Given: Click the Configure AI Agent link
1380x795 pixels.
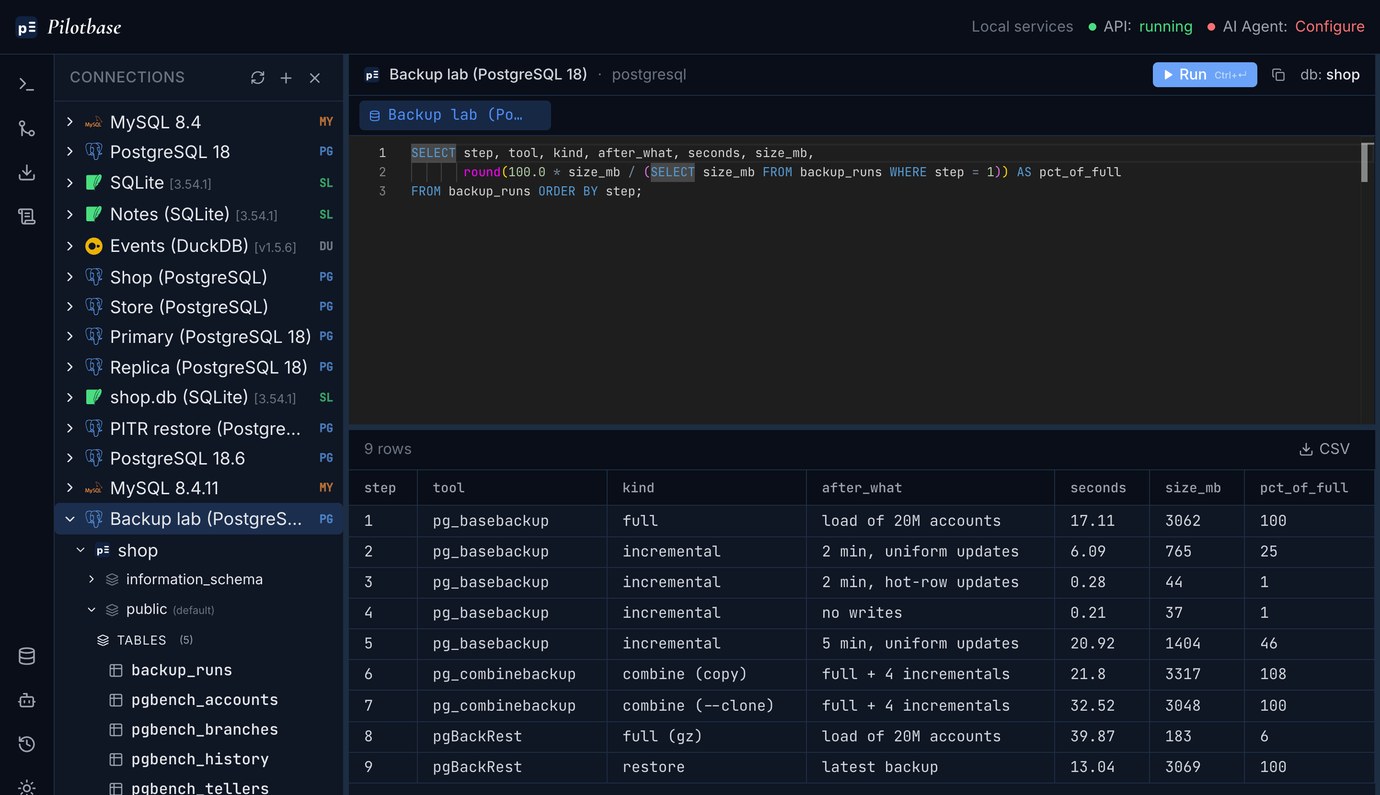Looking at the screenshot, I should [1329, 27].
